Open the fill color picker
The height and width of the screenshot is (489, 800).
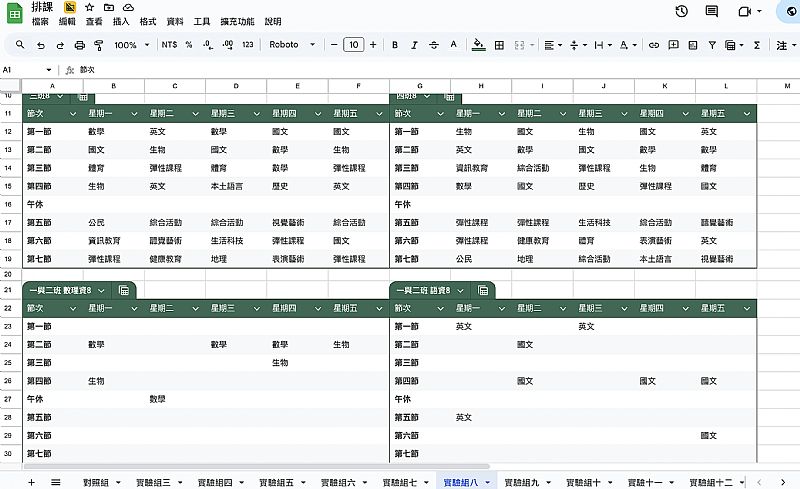click(x=478, y=45)
